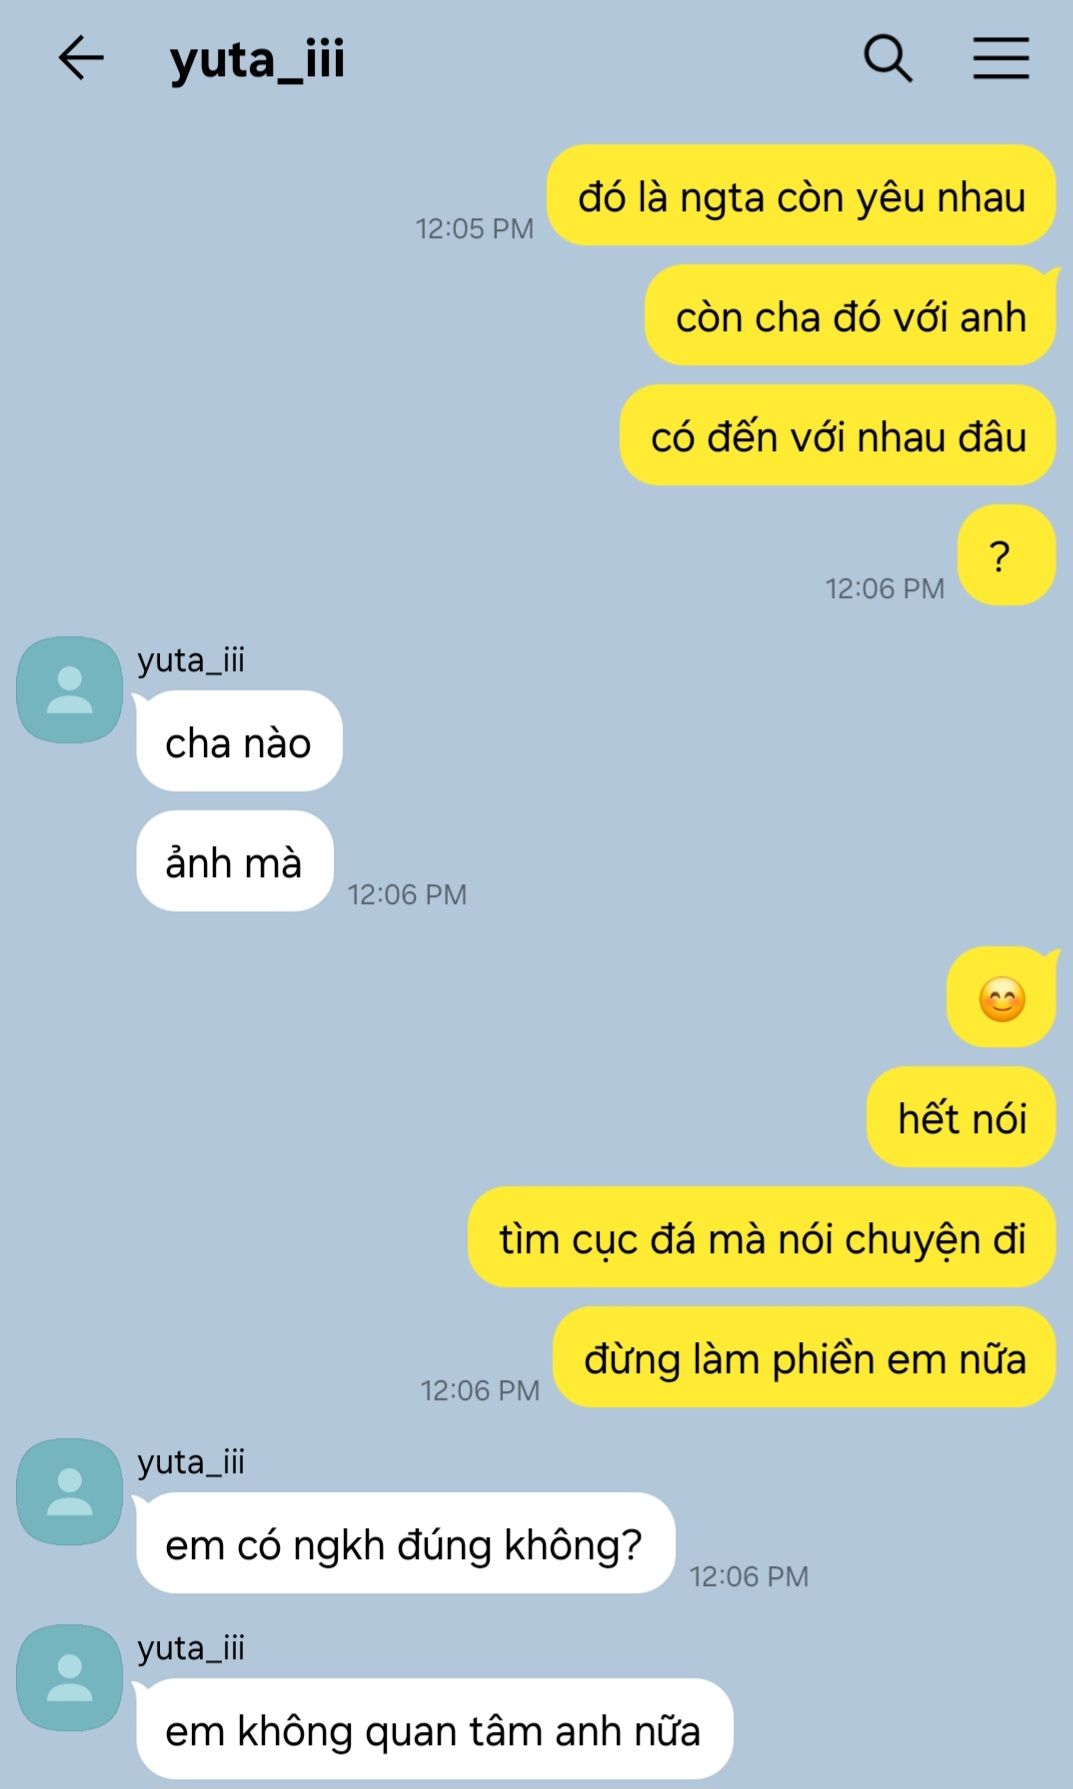Tap the 'có đến với nhau đâu' bubble
The image size is (1073, 1789).
tap(838, 436)
